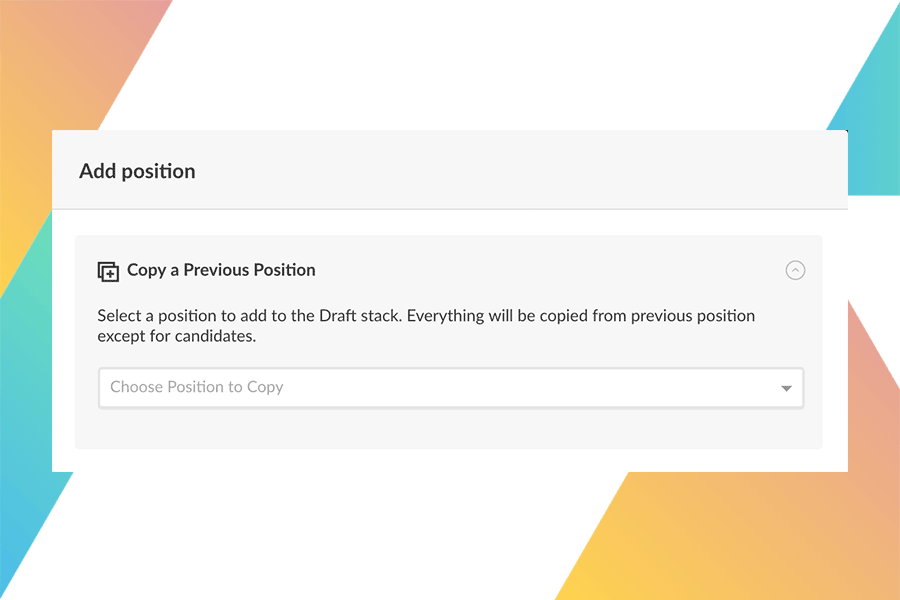This screenshot has width=900, height=600.
Task: Open the Choose Position to Copy dropdown
Action: coord(450,387)
